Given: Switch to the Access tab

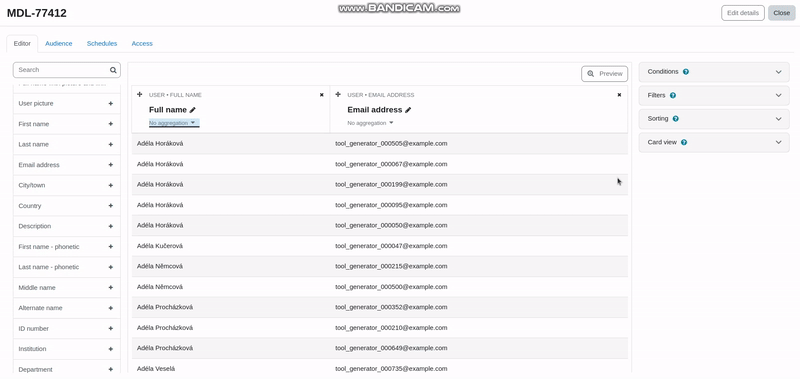Looking at the screenshot, I should pos(142,44).
